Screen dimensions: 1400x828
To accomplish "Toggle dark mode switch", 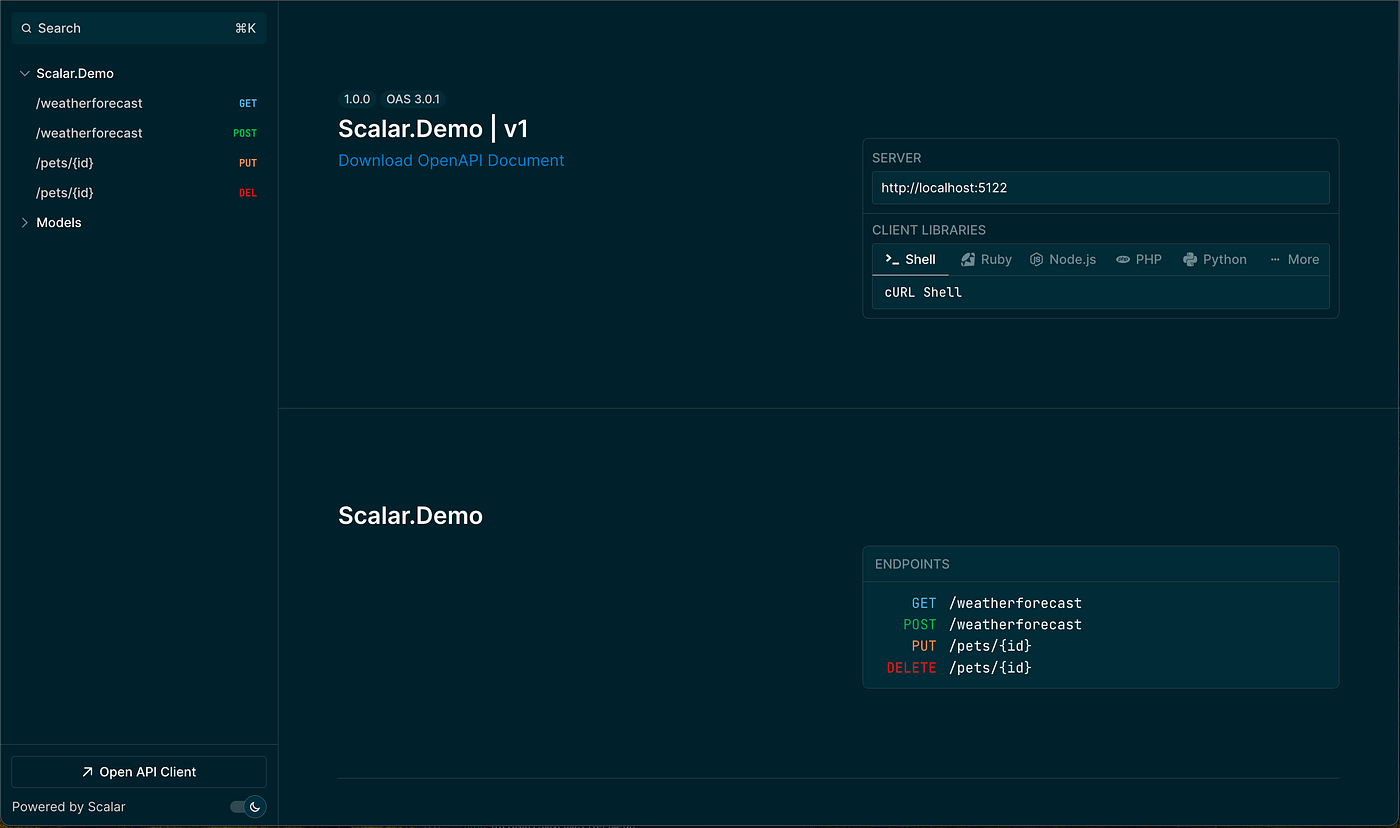I will tap(247, 806).
